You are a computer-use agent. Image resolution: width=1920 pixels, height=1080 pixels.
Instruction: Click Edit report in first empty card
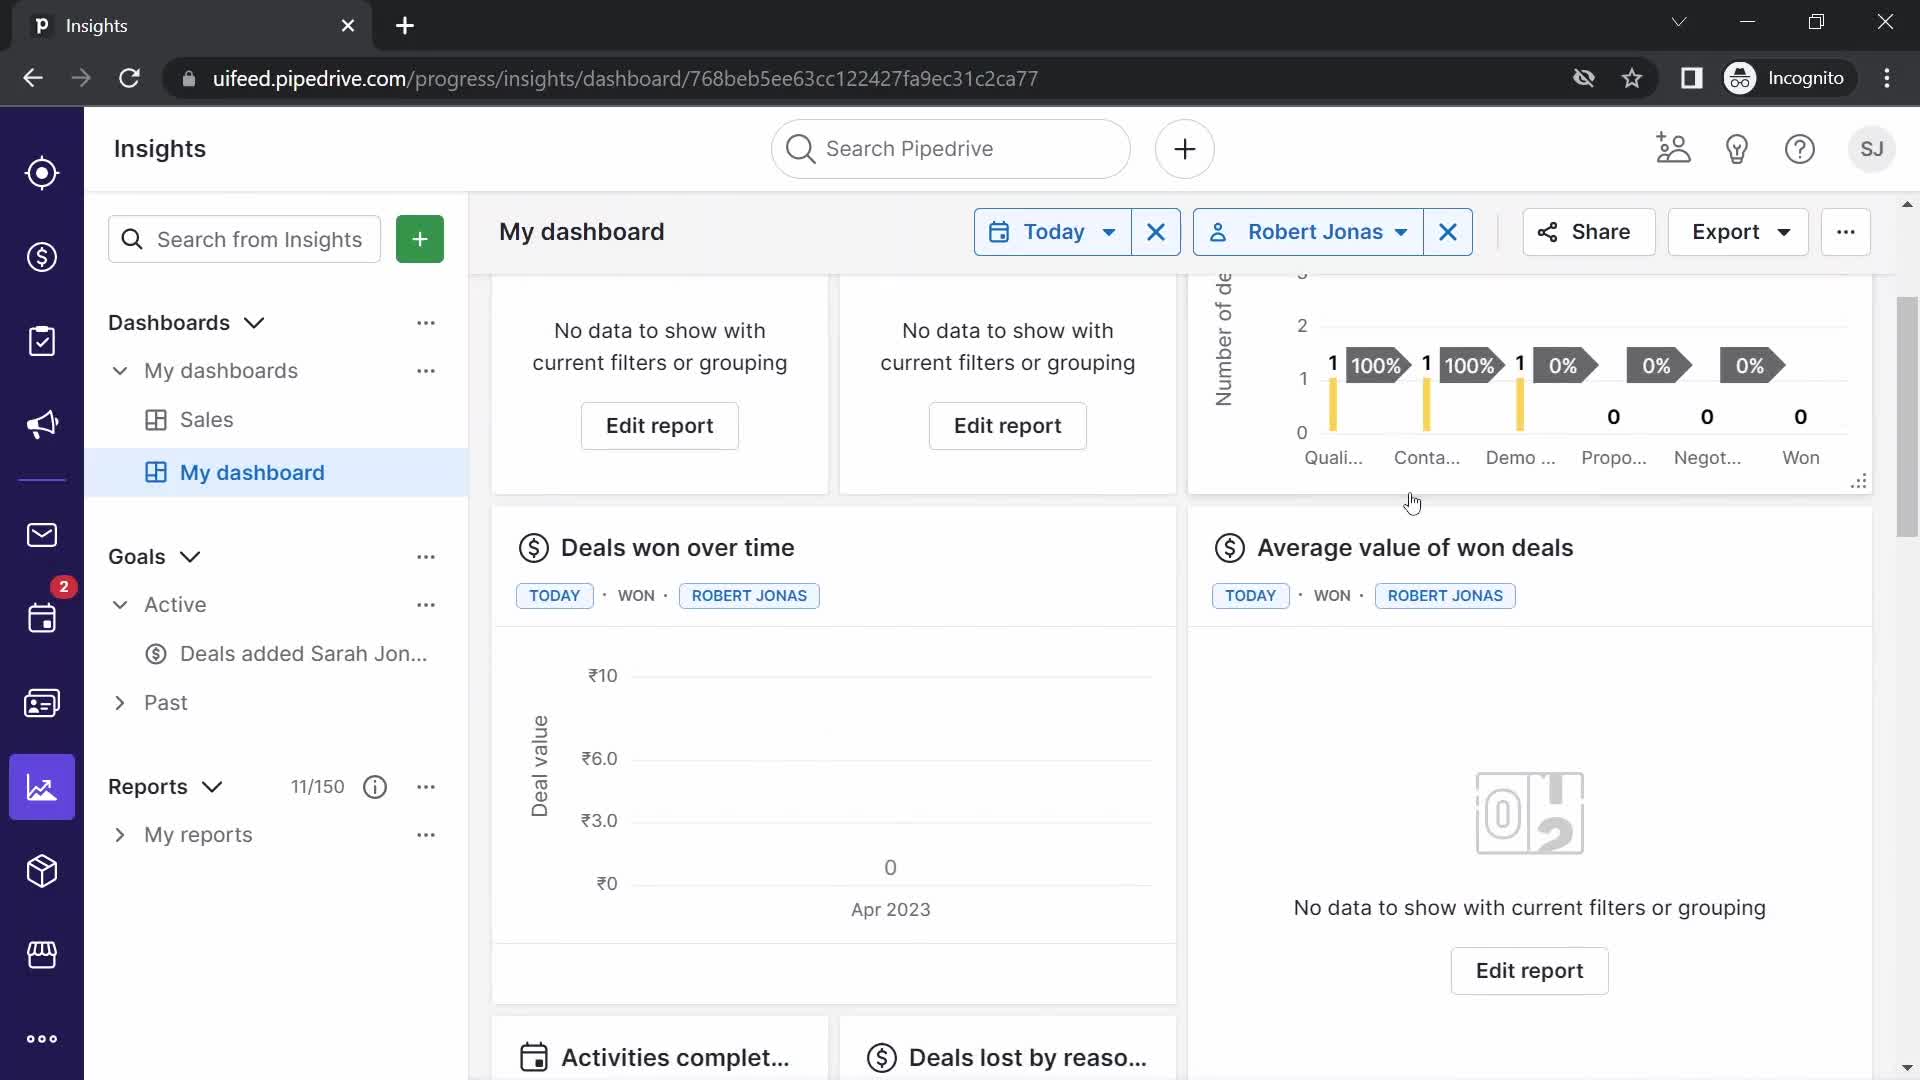660,426
